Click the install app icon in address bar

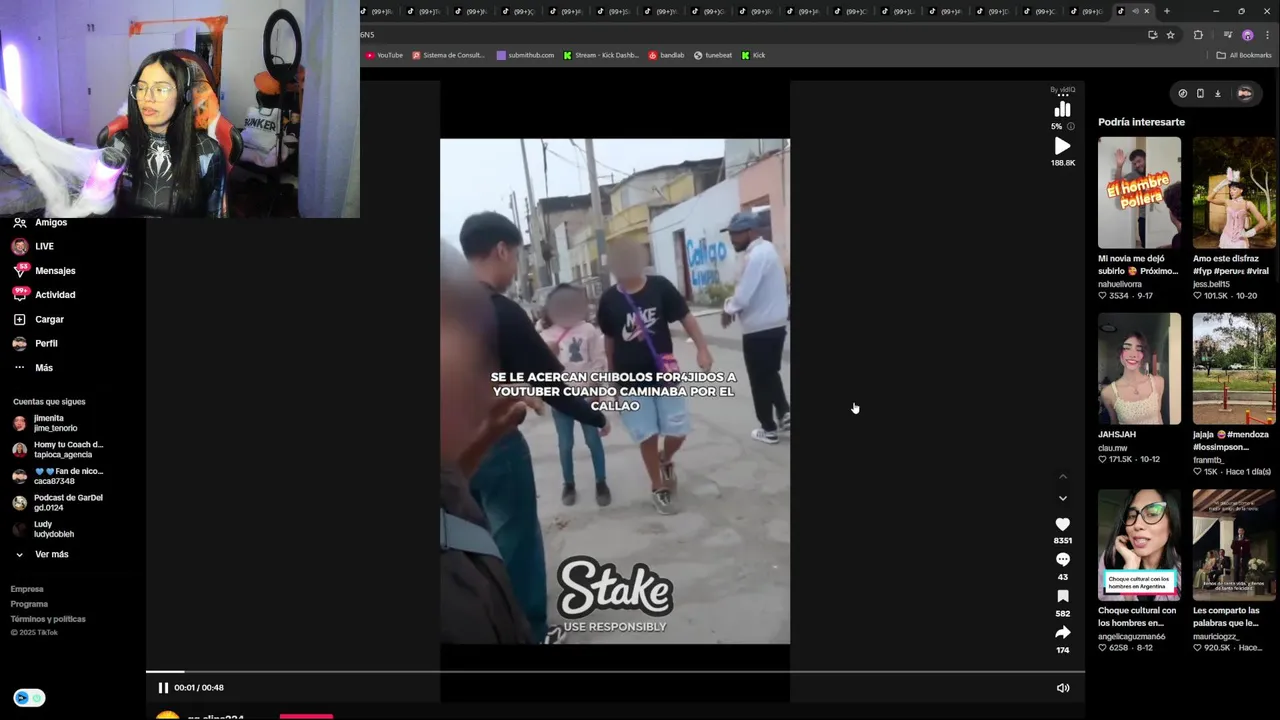coord(1153,35)
